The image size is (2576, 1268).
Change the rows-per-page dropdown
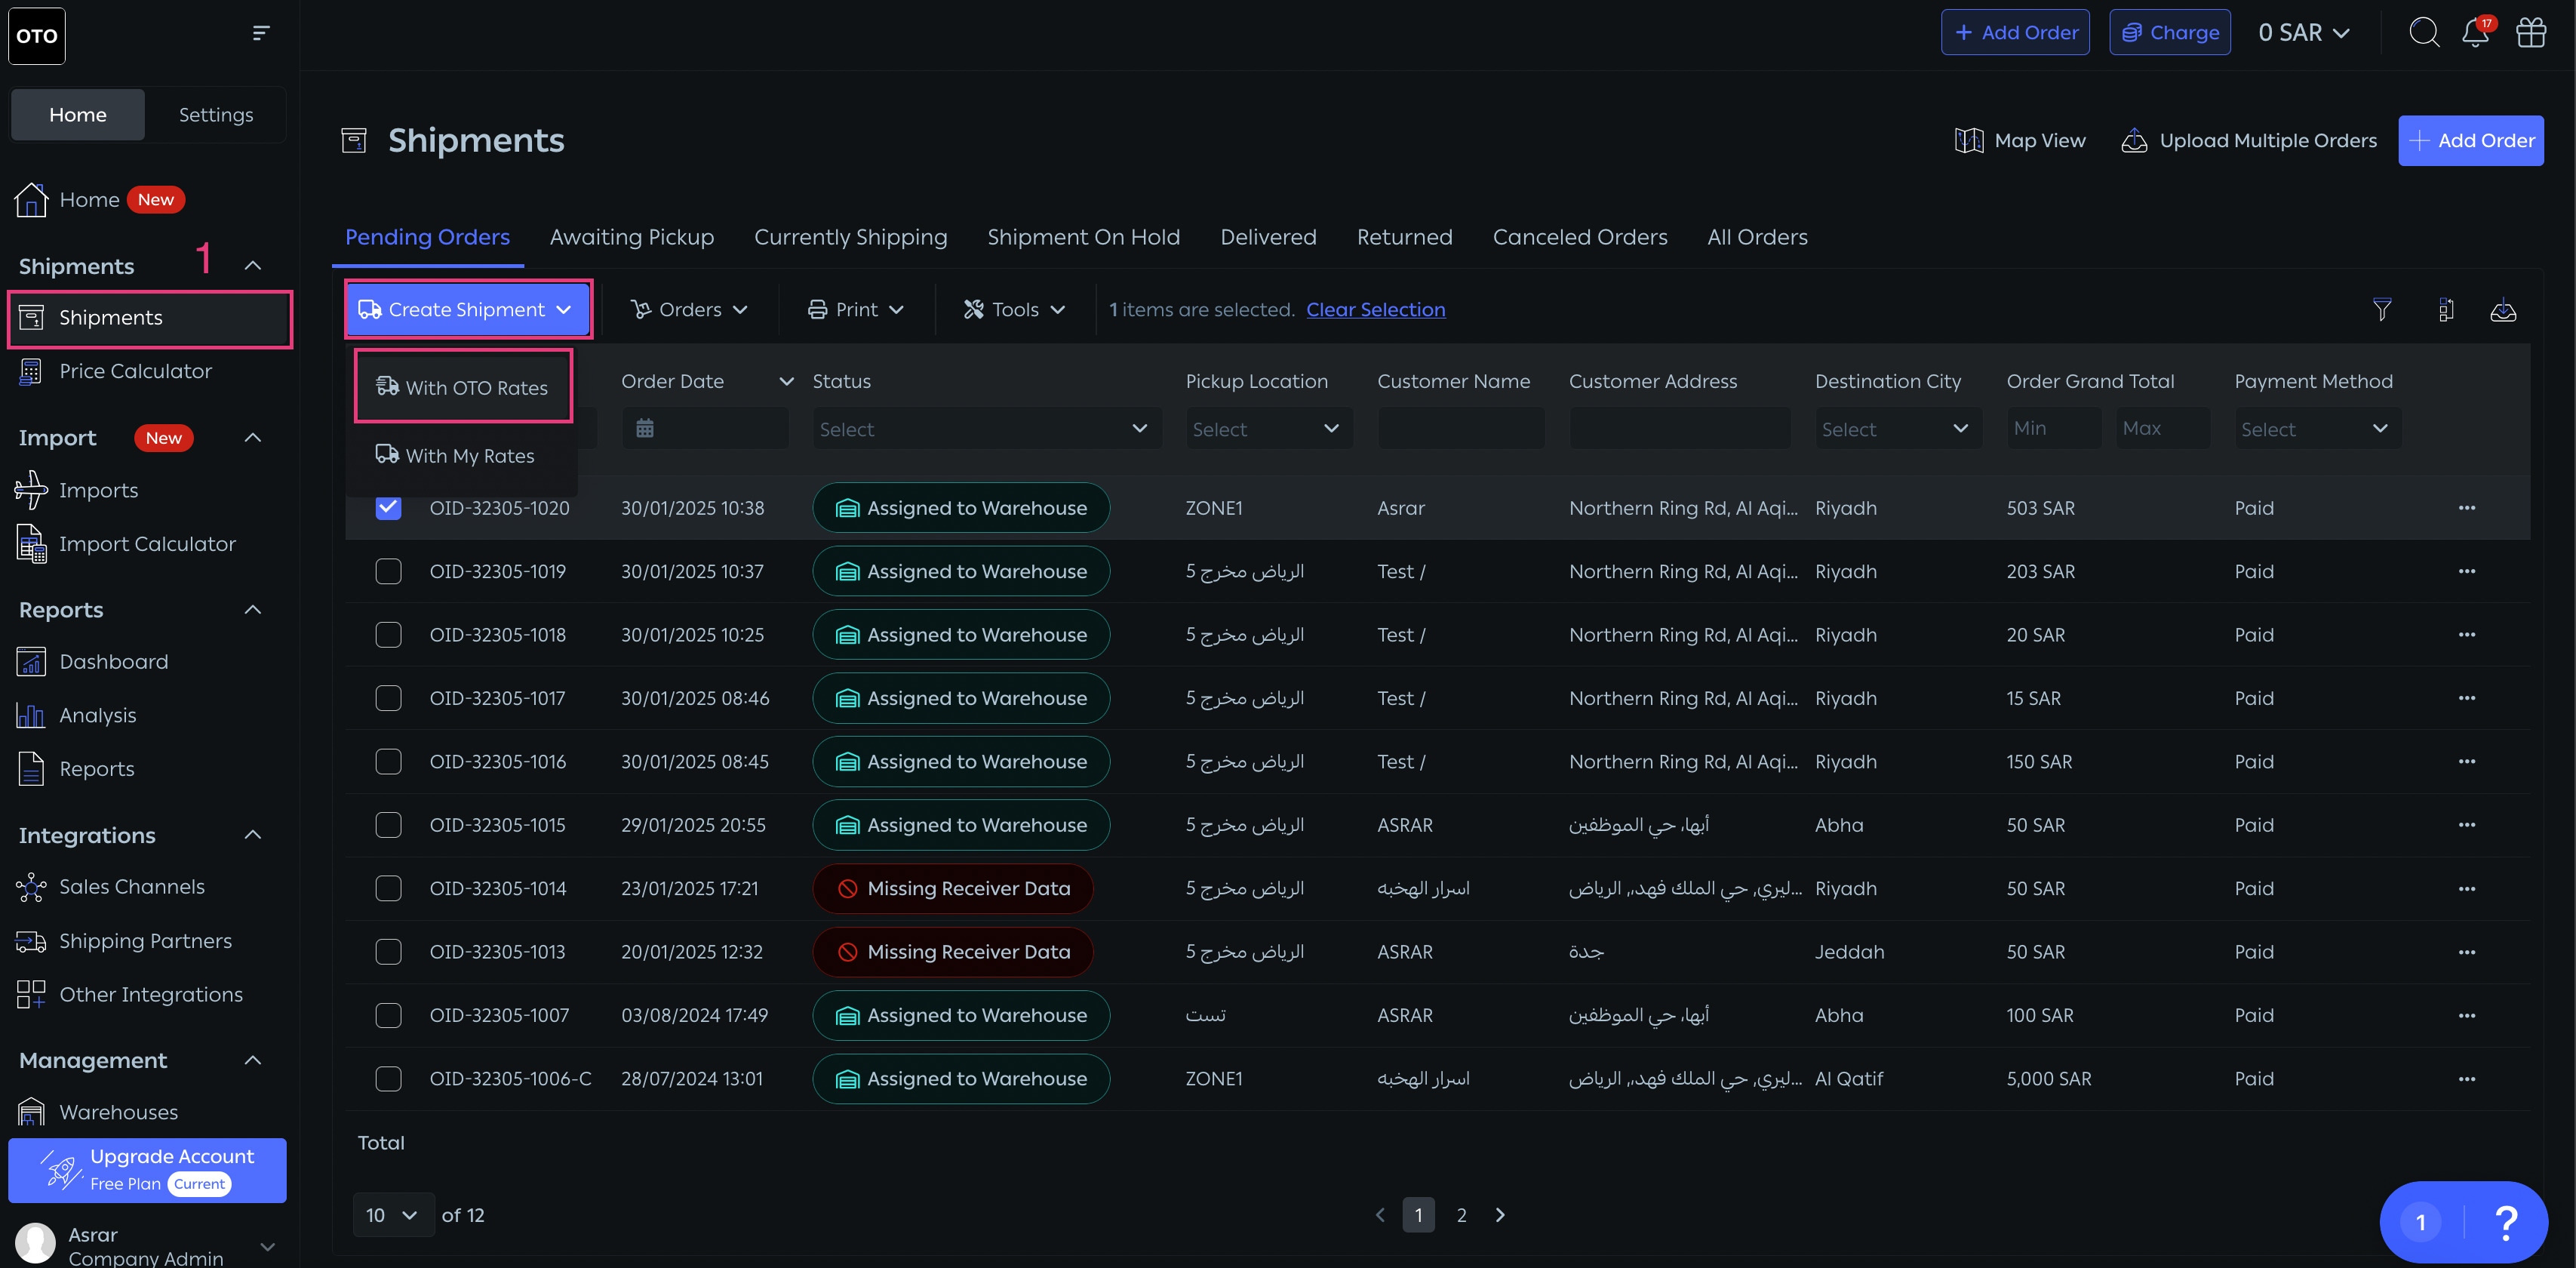pyautogui.click(x=393, y=1215)
